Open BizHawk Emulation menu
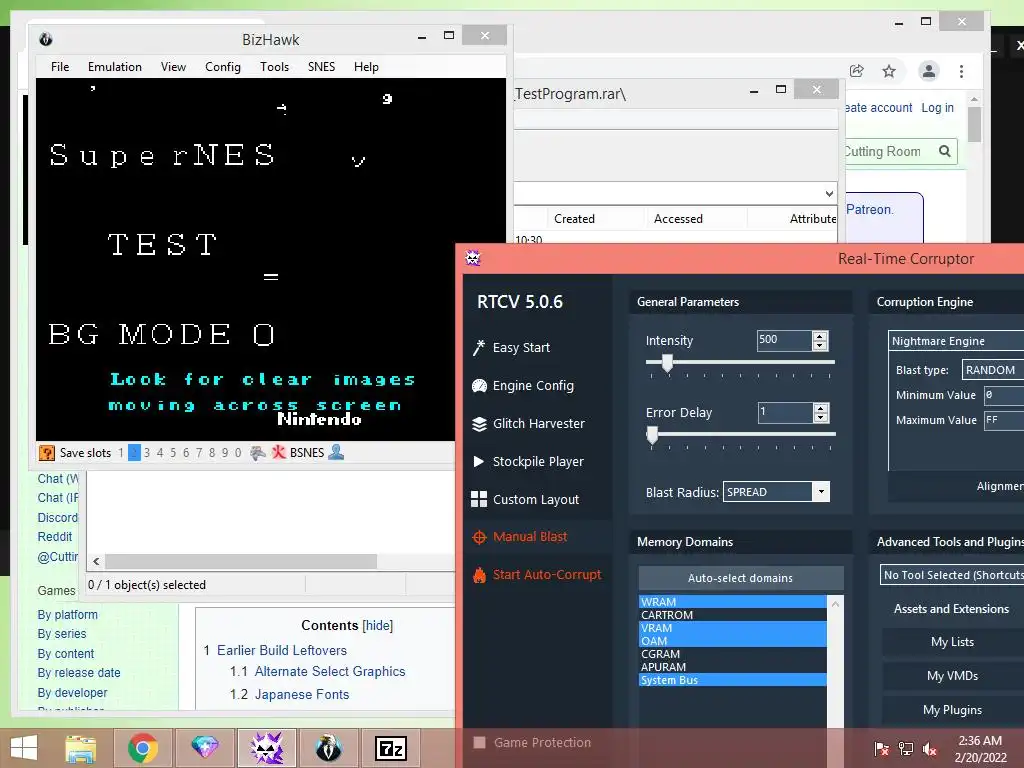1024x768 pixels. 115,67
